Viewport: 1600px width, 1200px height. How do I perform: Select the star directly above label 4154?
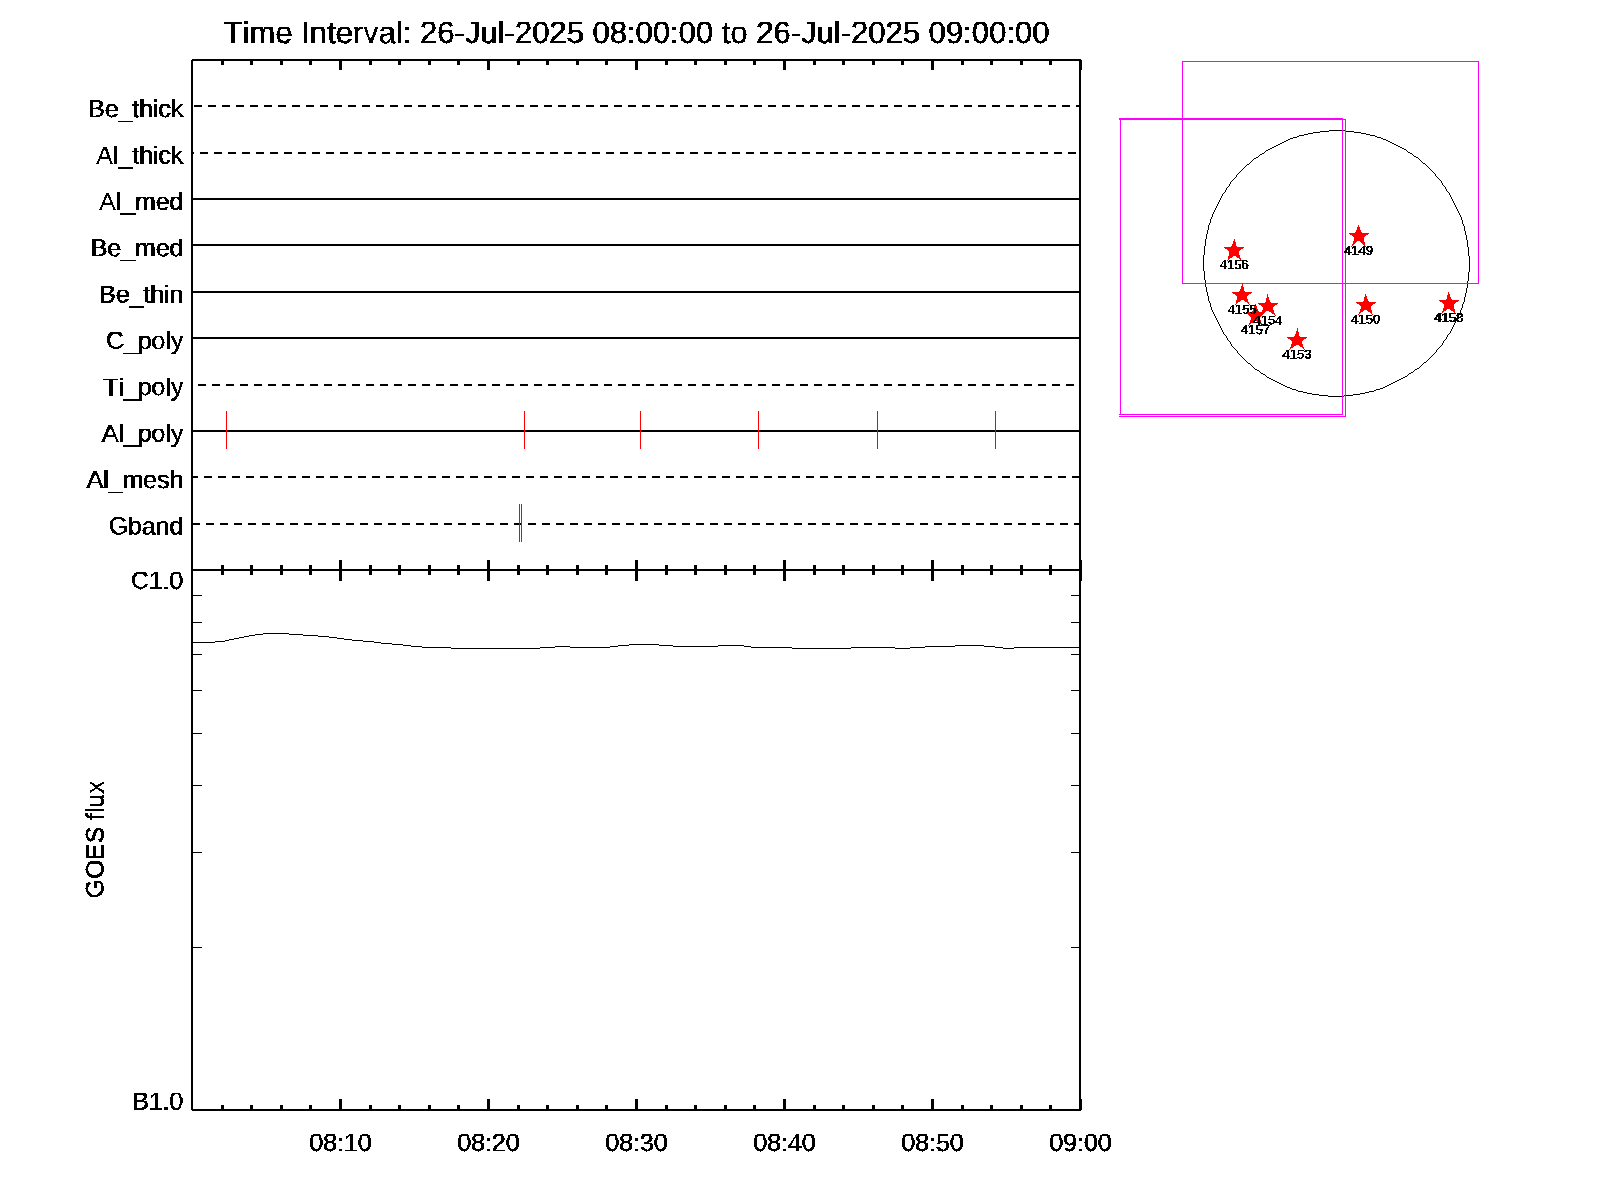click(1268, 306)
